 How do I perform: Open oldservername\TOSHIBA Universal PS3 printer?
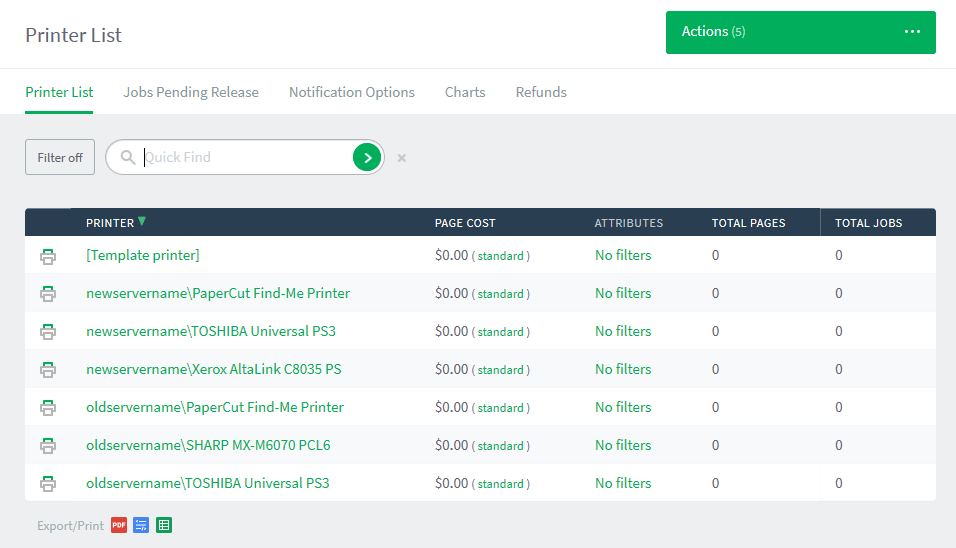[208, 484]
